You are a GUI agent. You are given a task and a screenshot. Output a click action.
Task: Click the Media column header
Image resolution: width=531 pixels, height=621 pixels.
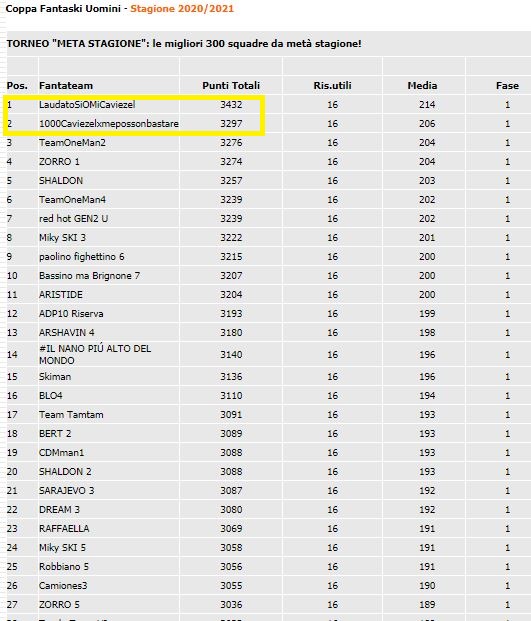click(x=422, y=86)
